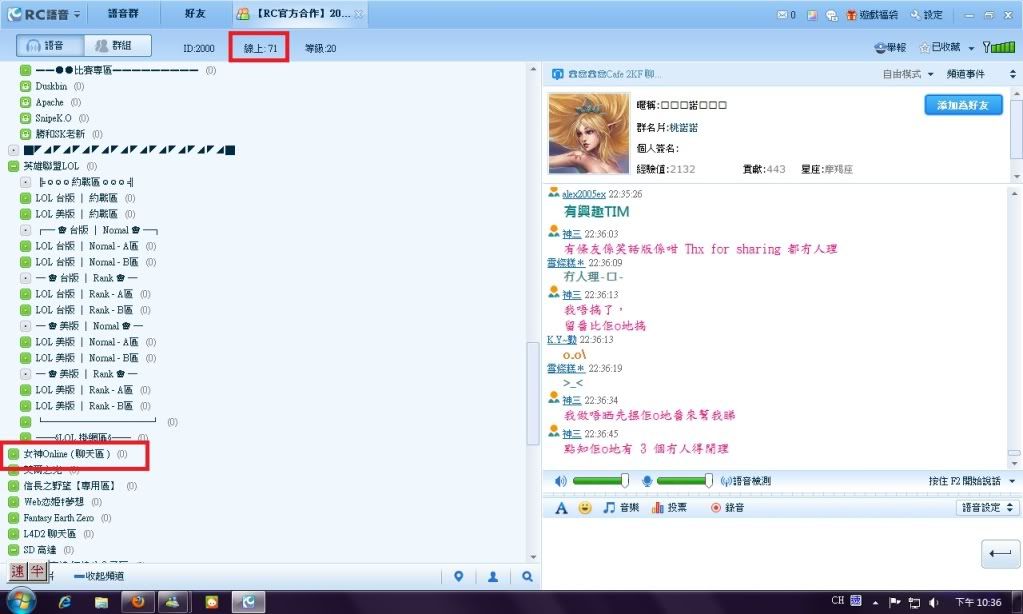Switch to the 群組 group view
The image size is (1023, 614).
coord(116,46)
